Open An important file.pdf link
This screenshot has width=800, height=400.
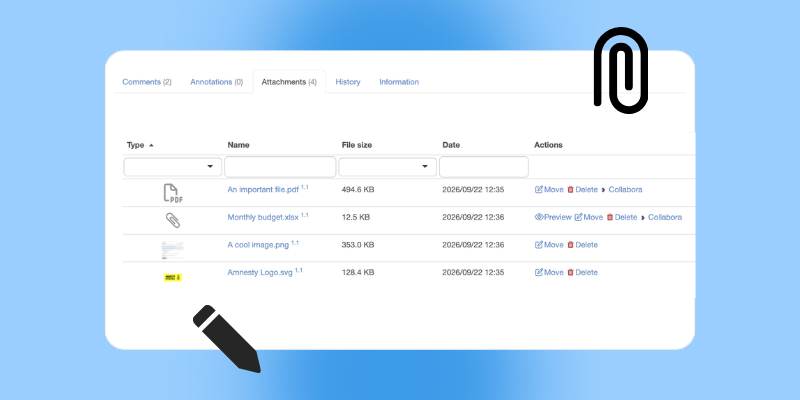(x=263, y=190)
